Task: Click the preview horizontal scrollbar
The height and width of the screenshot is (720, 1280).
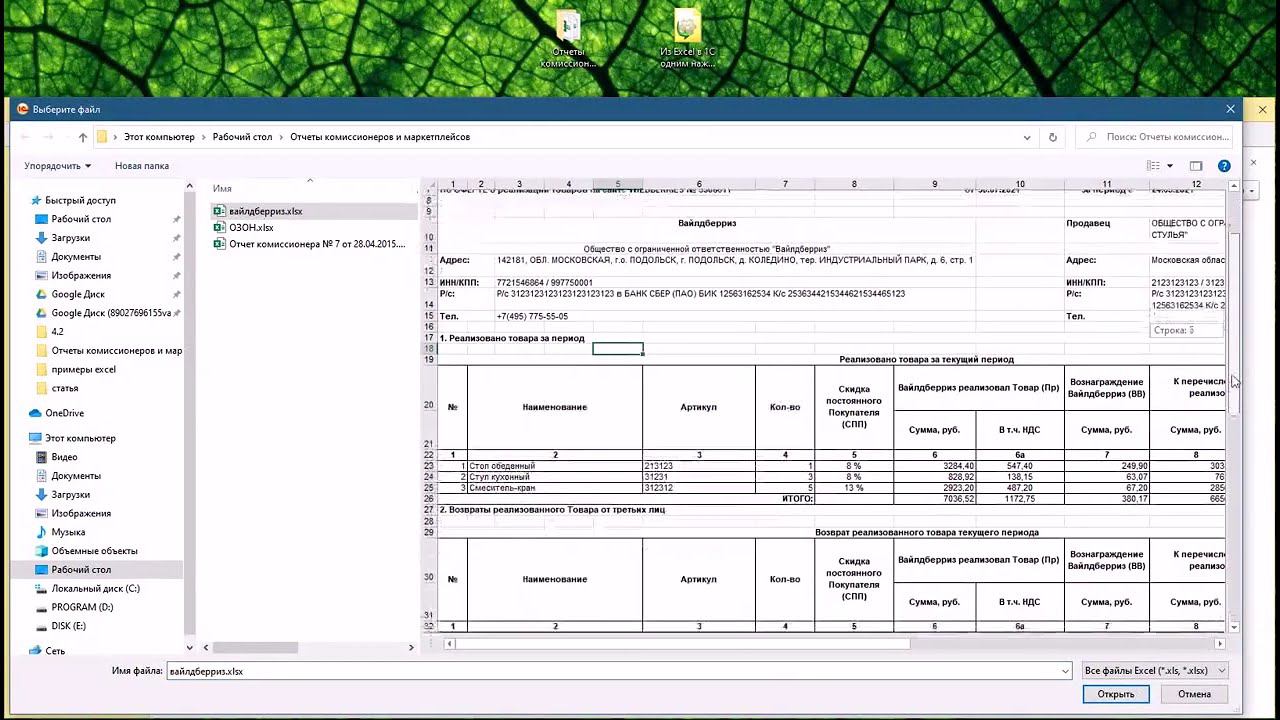Action: tap(678, 644)
